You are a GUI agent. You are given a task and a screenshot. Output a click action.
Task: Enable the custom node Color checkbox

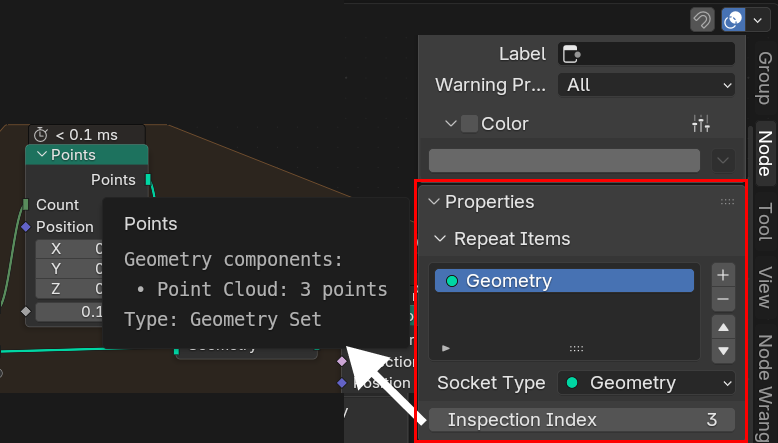469,124
